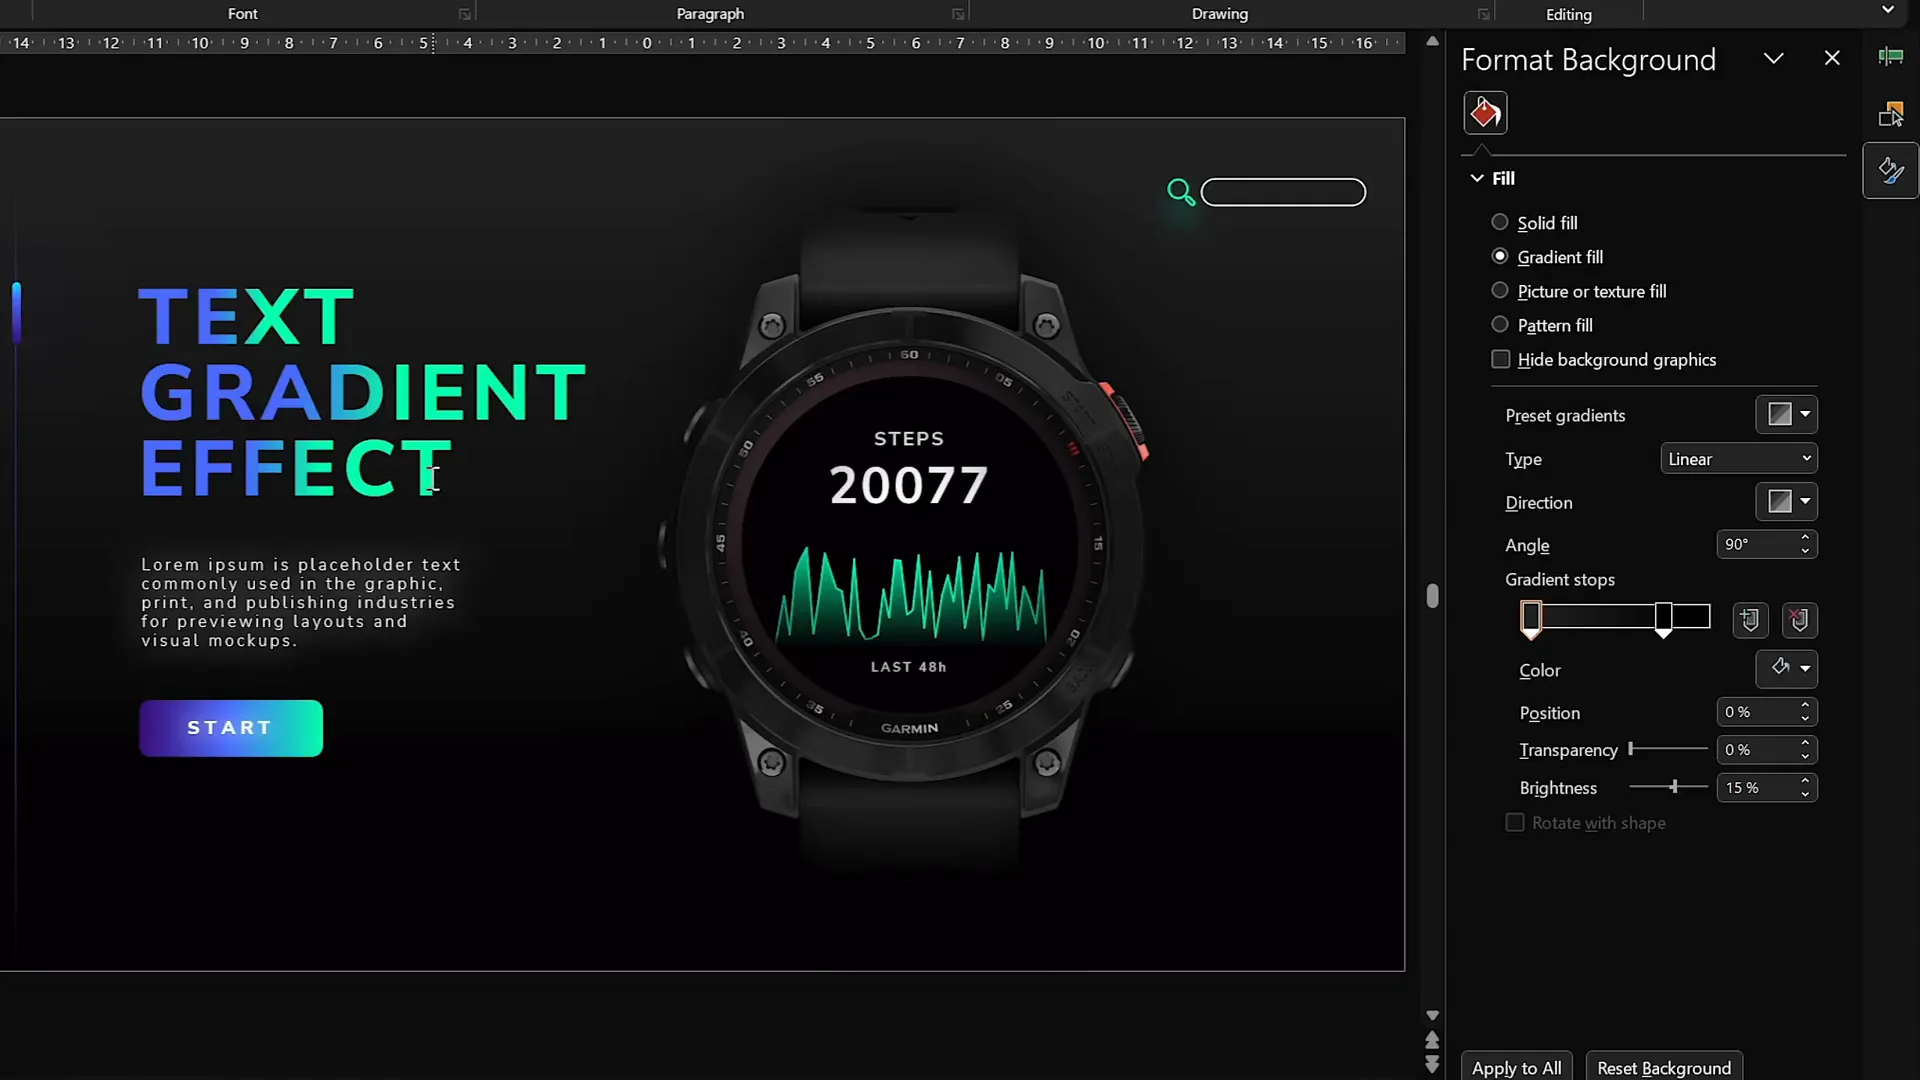Click the Position 0 % field
This screenshot has width=1920, height=1080.
(1757, 712)
